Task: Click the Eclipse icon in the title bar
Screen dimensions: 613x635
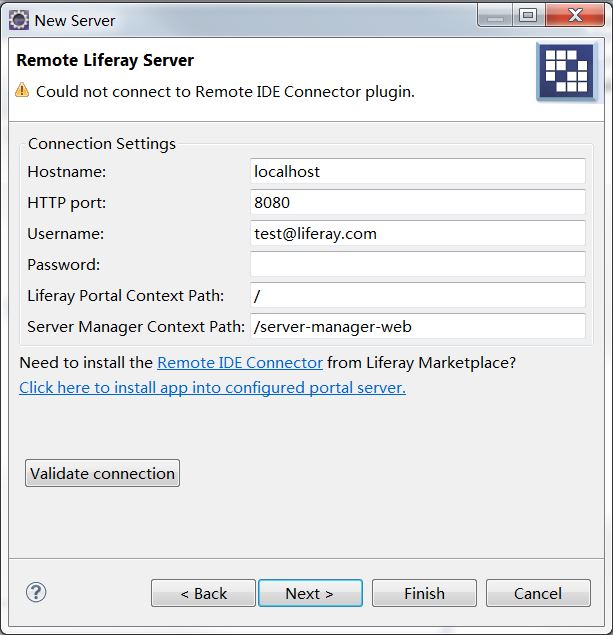Action: click(x=19, y=20)
